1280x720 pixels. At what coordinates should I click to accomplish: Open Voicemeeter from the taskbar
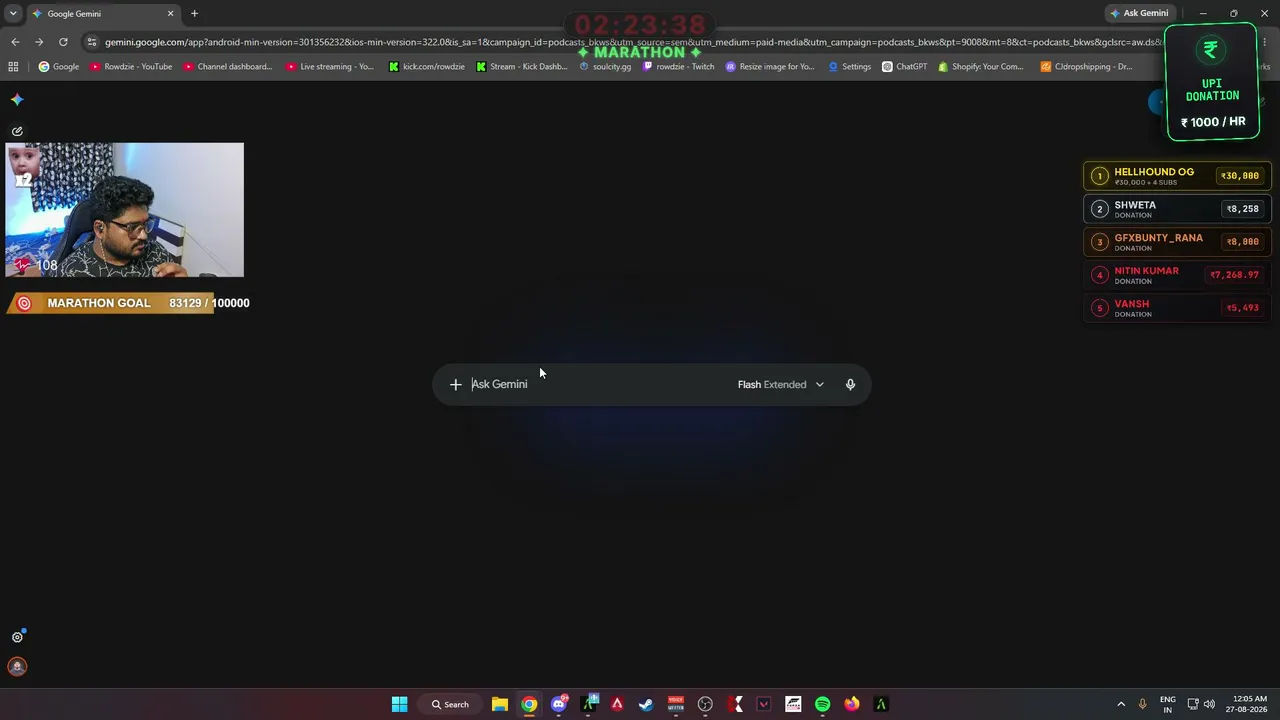click(x=676, y=704)
